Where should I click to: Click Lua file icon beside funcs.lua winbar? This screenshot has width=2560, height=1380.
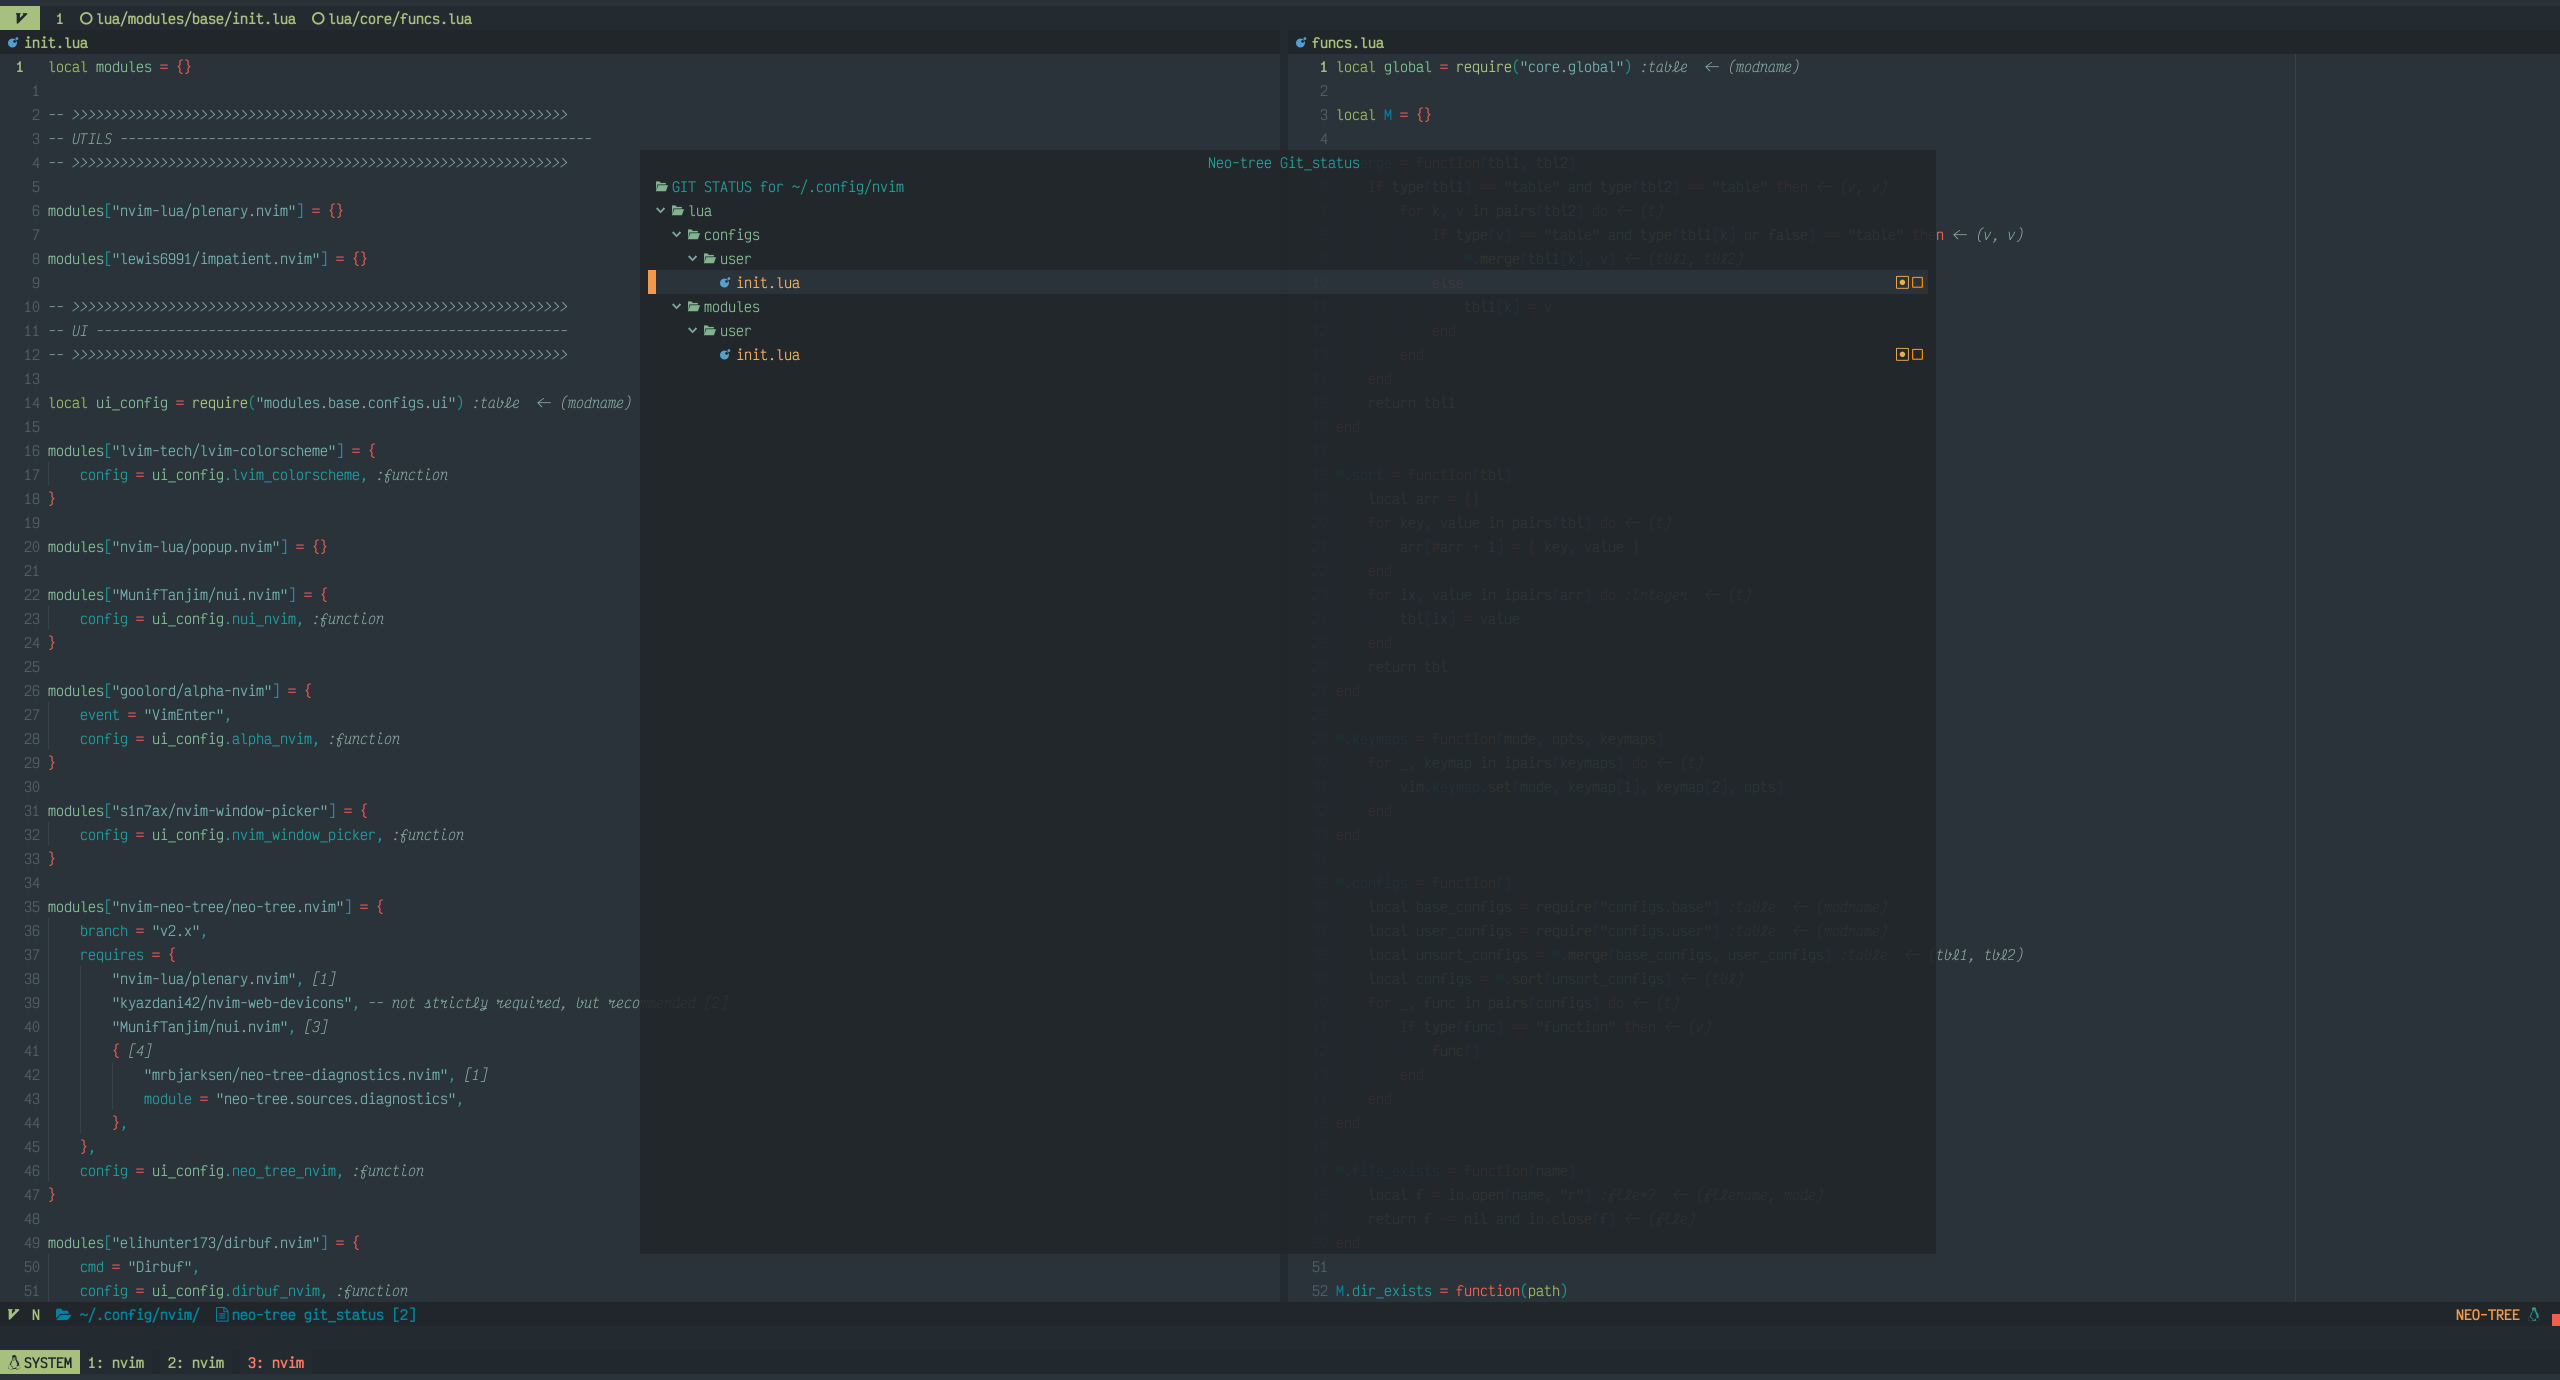click(1300, 43)
